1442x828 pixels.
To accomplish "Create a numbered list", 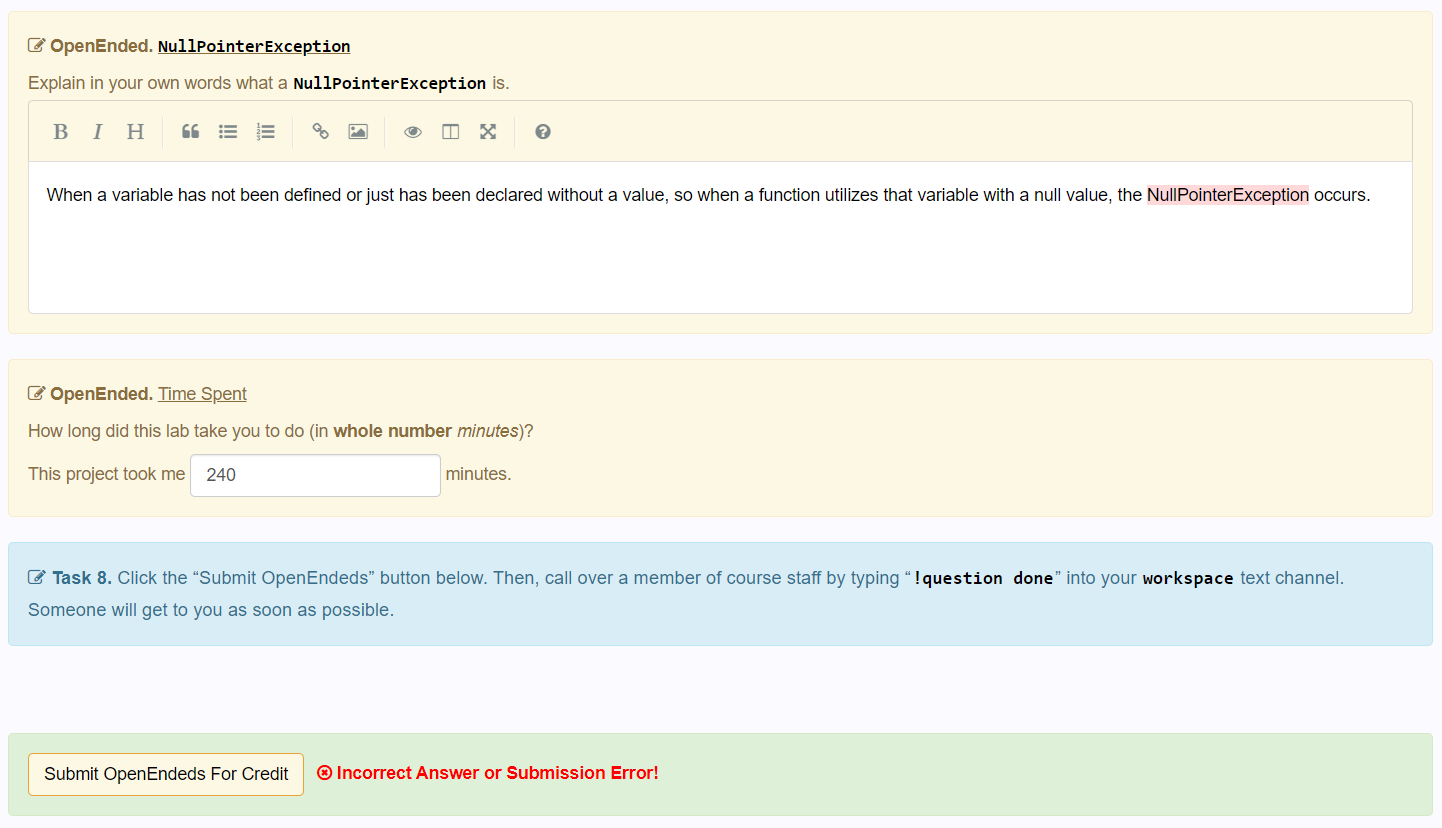I will coord(265,132).
